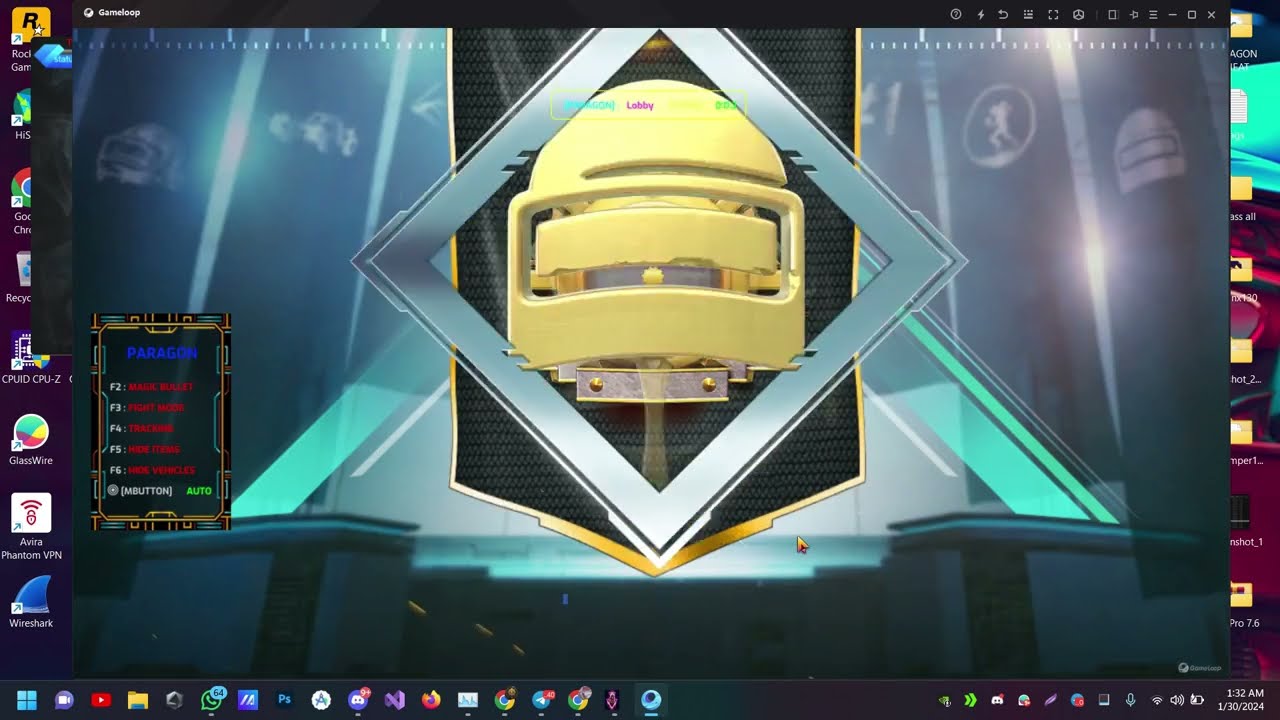Open the Gameloop hamburger menu

1153,14
